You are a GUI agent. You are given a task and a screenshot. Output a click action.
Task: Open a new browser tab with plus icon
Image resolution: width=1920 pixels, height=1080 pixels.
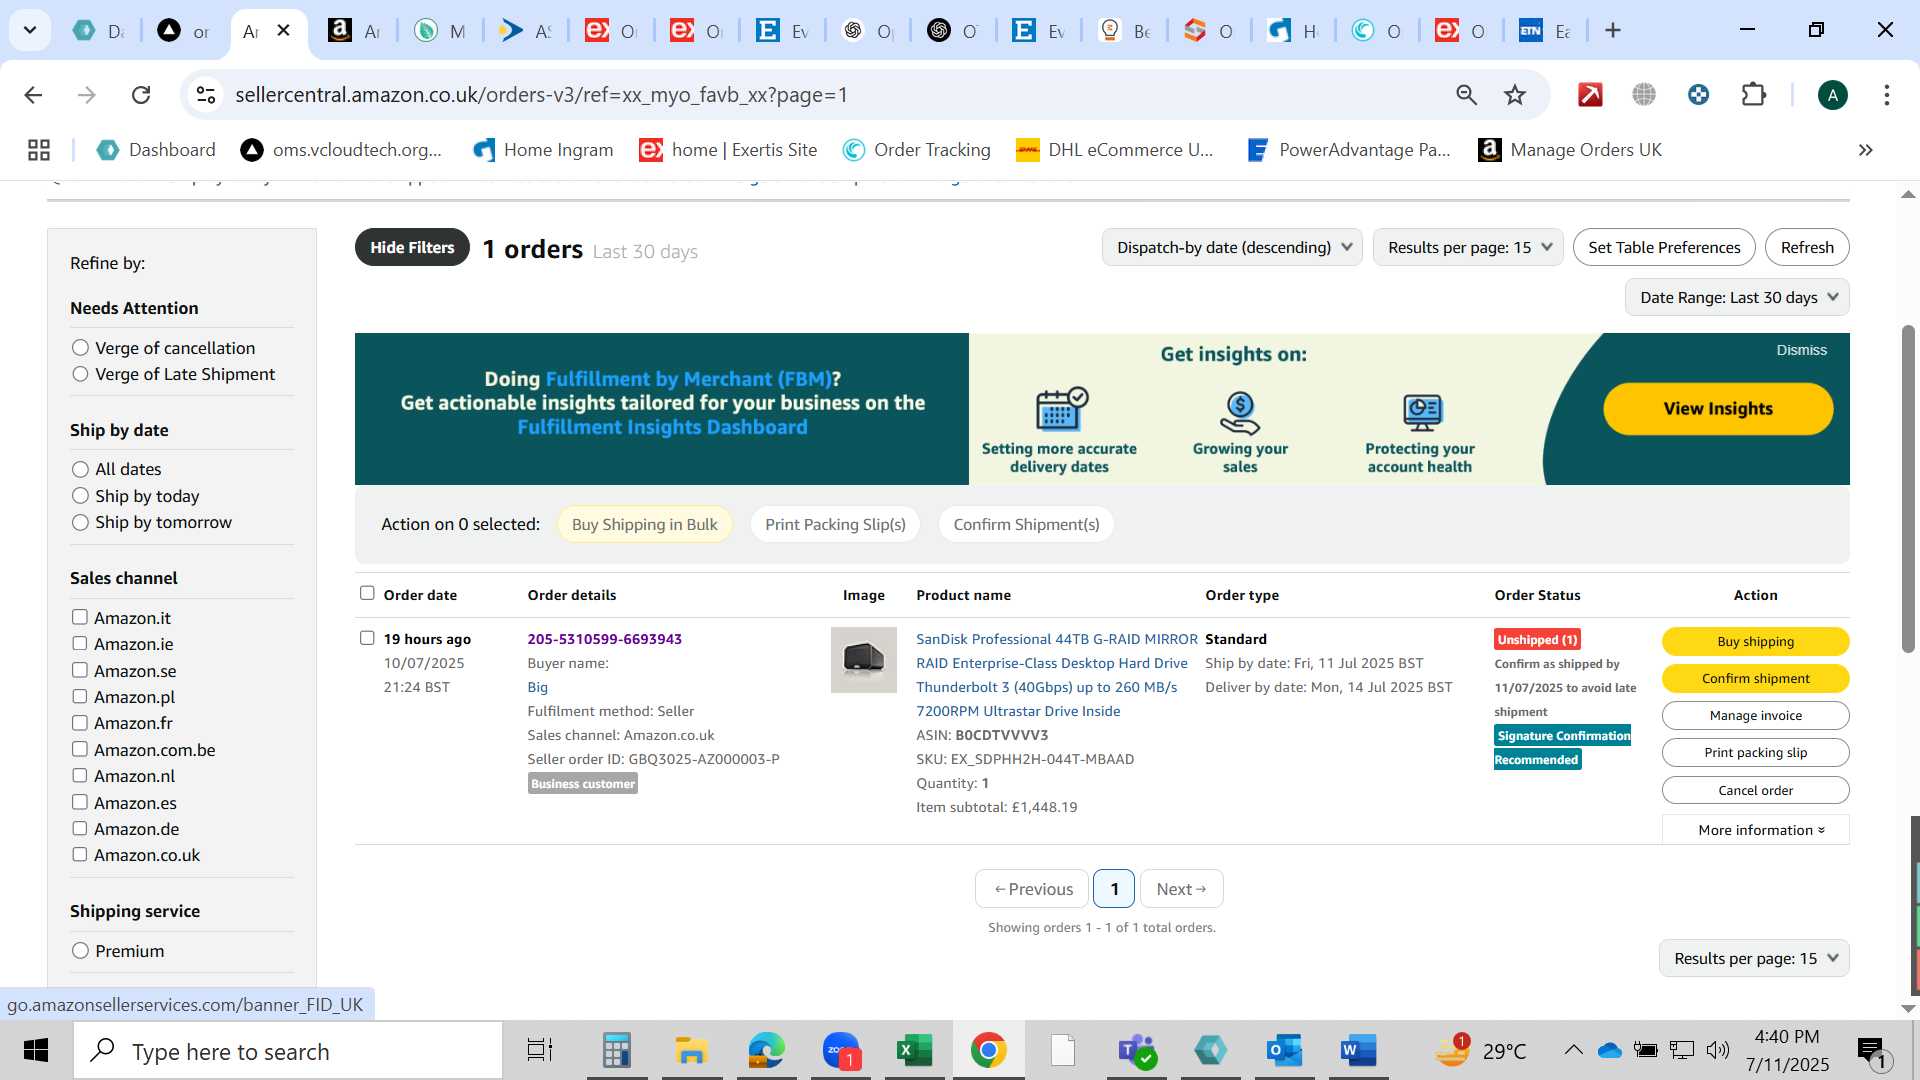coord(1612,31)
